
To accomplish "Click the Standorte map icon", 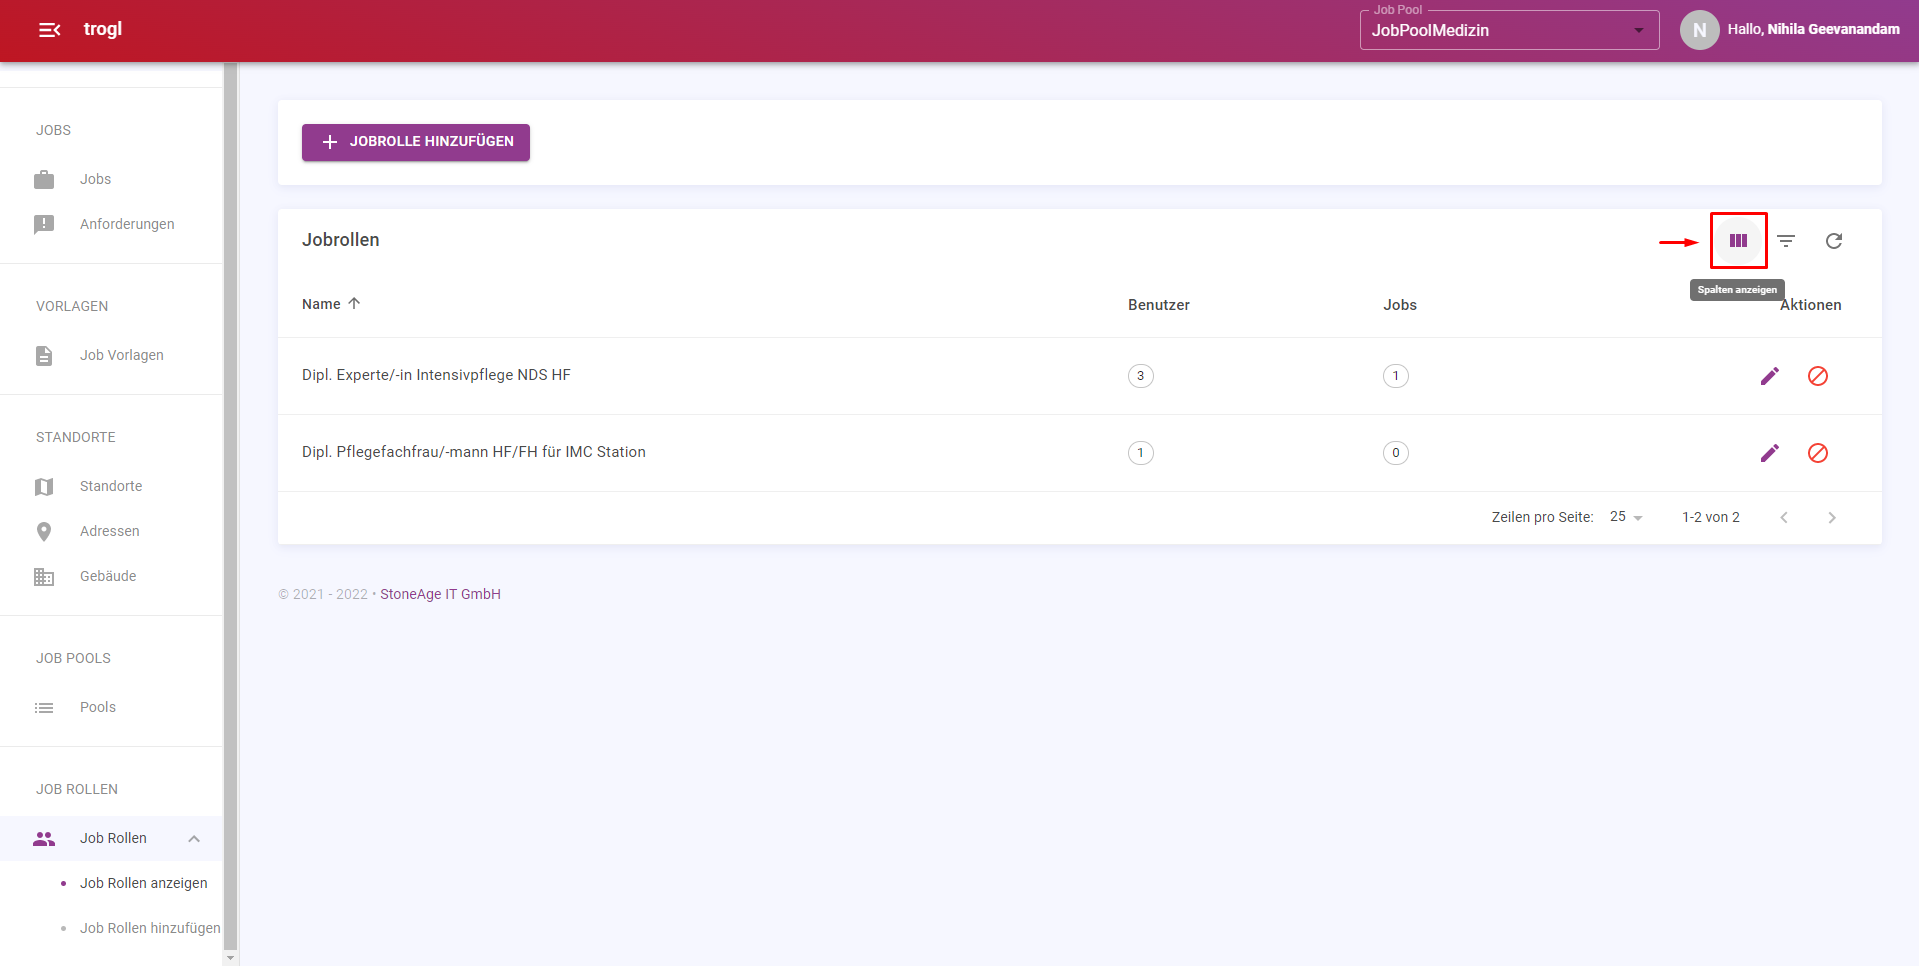I will pos(44,487).
